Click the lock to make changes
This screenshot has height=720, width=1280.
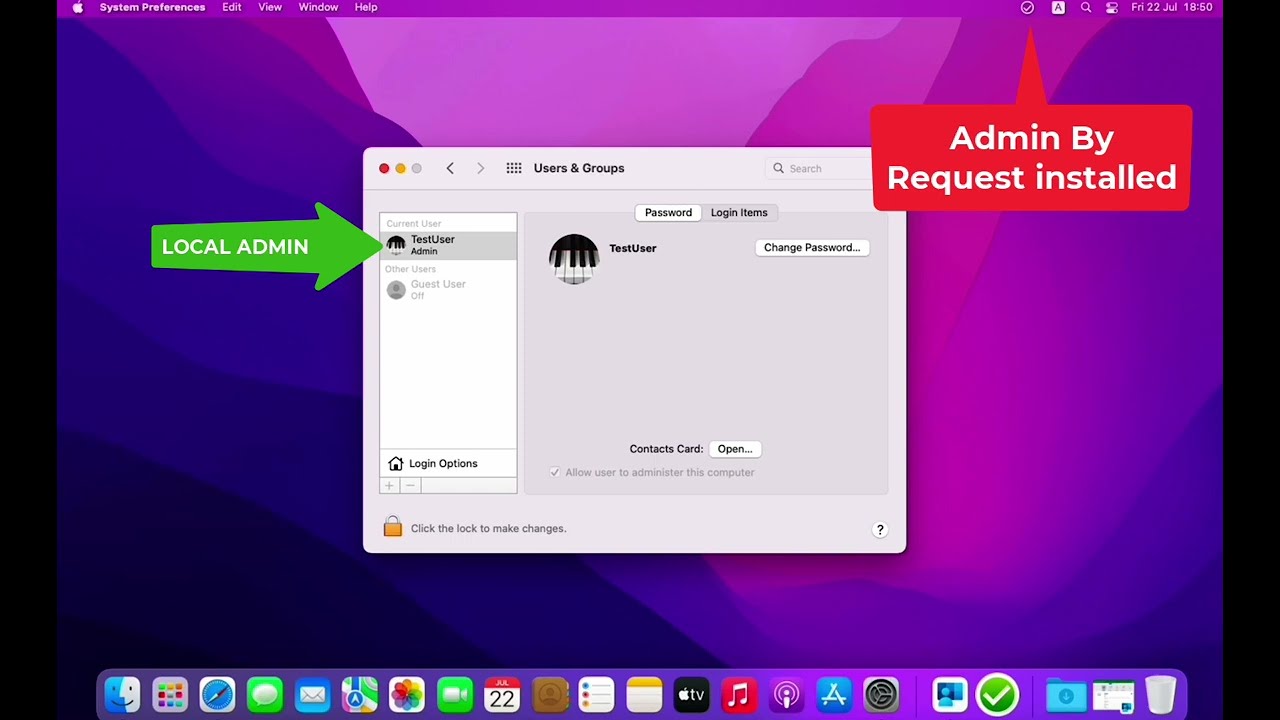tap(393, 527)
